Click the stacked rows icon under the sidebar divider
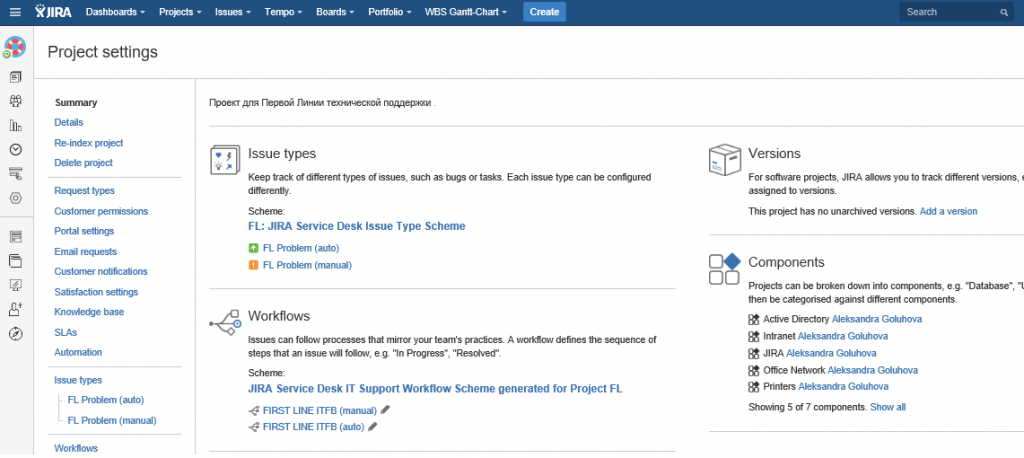The image size is (1024, 458). coord(16,237)
